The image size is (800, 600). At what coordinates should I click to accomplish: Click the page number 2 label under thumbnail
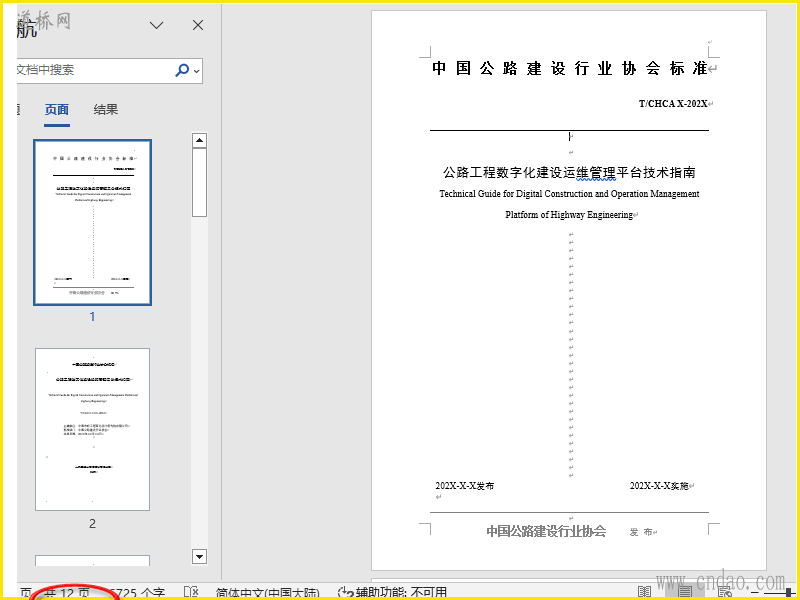[92, 523]
